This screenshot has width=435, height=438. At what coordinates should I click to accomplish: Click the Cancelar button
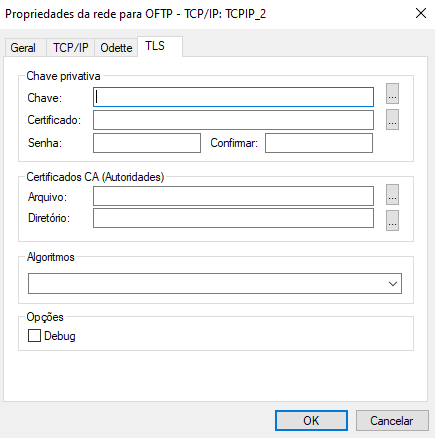tap(392, 421)
